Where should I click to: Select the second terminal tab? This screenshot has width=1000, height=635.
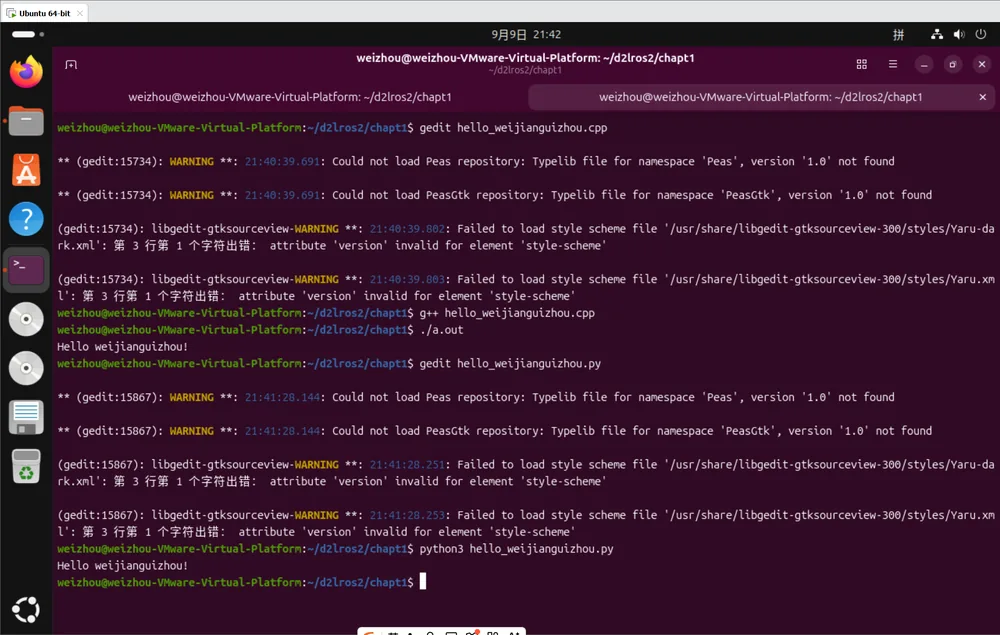[x=760, y=97]
